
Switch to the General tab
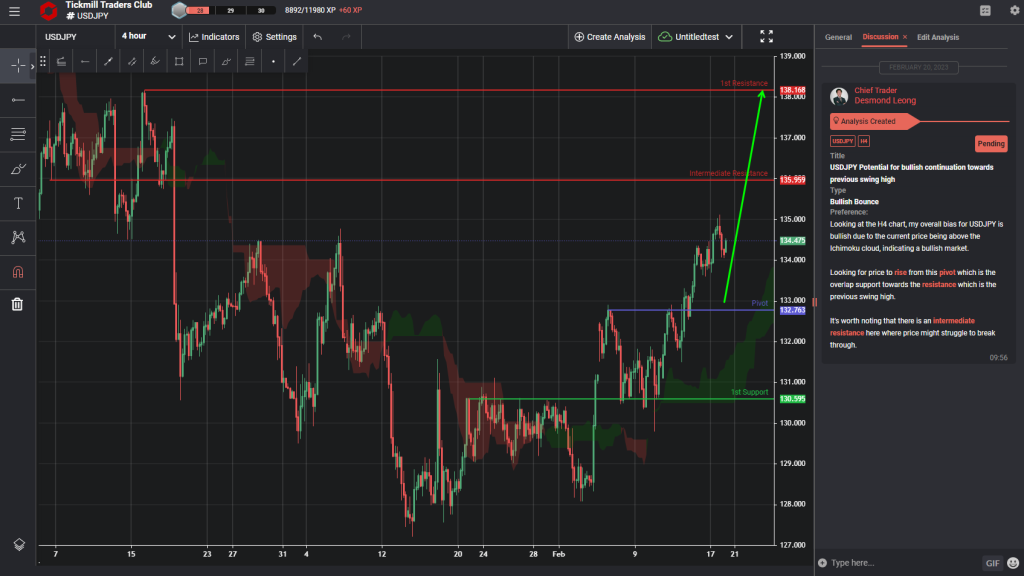pyautogui.click(x=838, y=36)
